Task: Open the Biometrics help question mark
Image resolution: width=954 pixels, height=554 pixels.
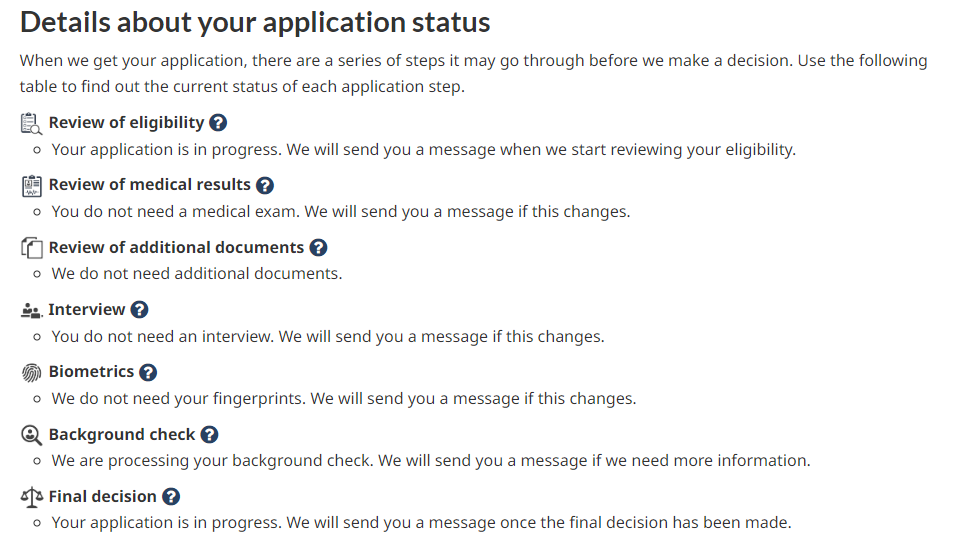Action: (148, 372)
